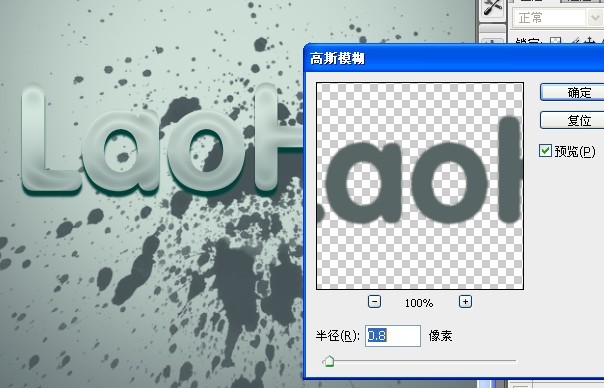The width and height of the screenshot is (604, 388).
Task: Click the minus zoom-out button under preview
Action: pos(374,301)
